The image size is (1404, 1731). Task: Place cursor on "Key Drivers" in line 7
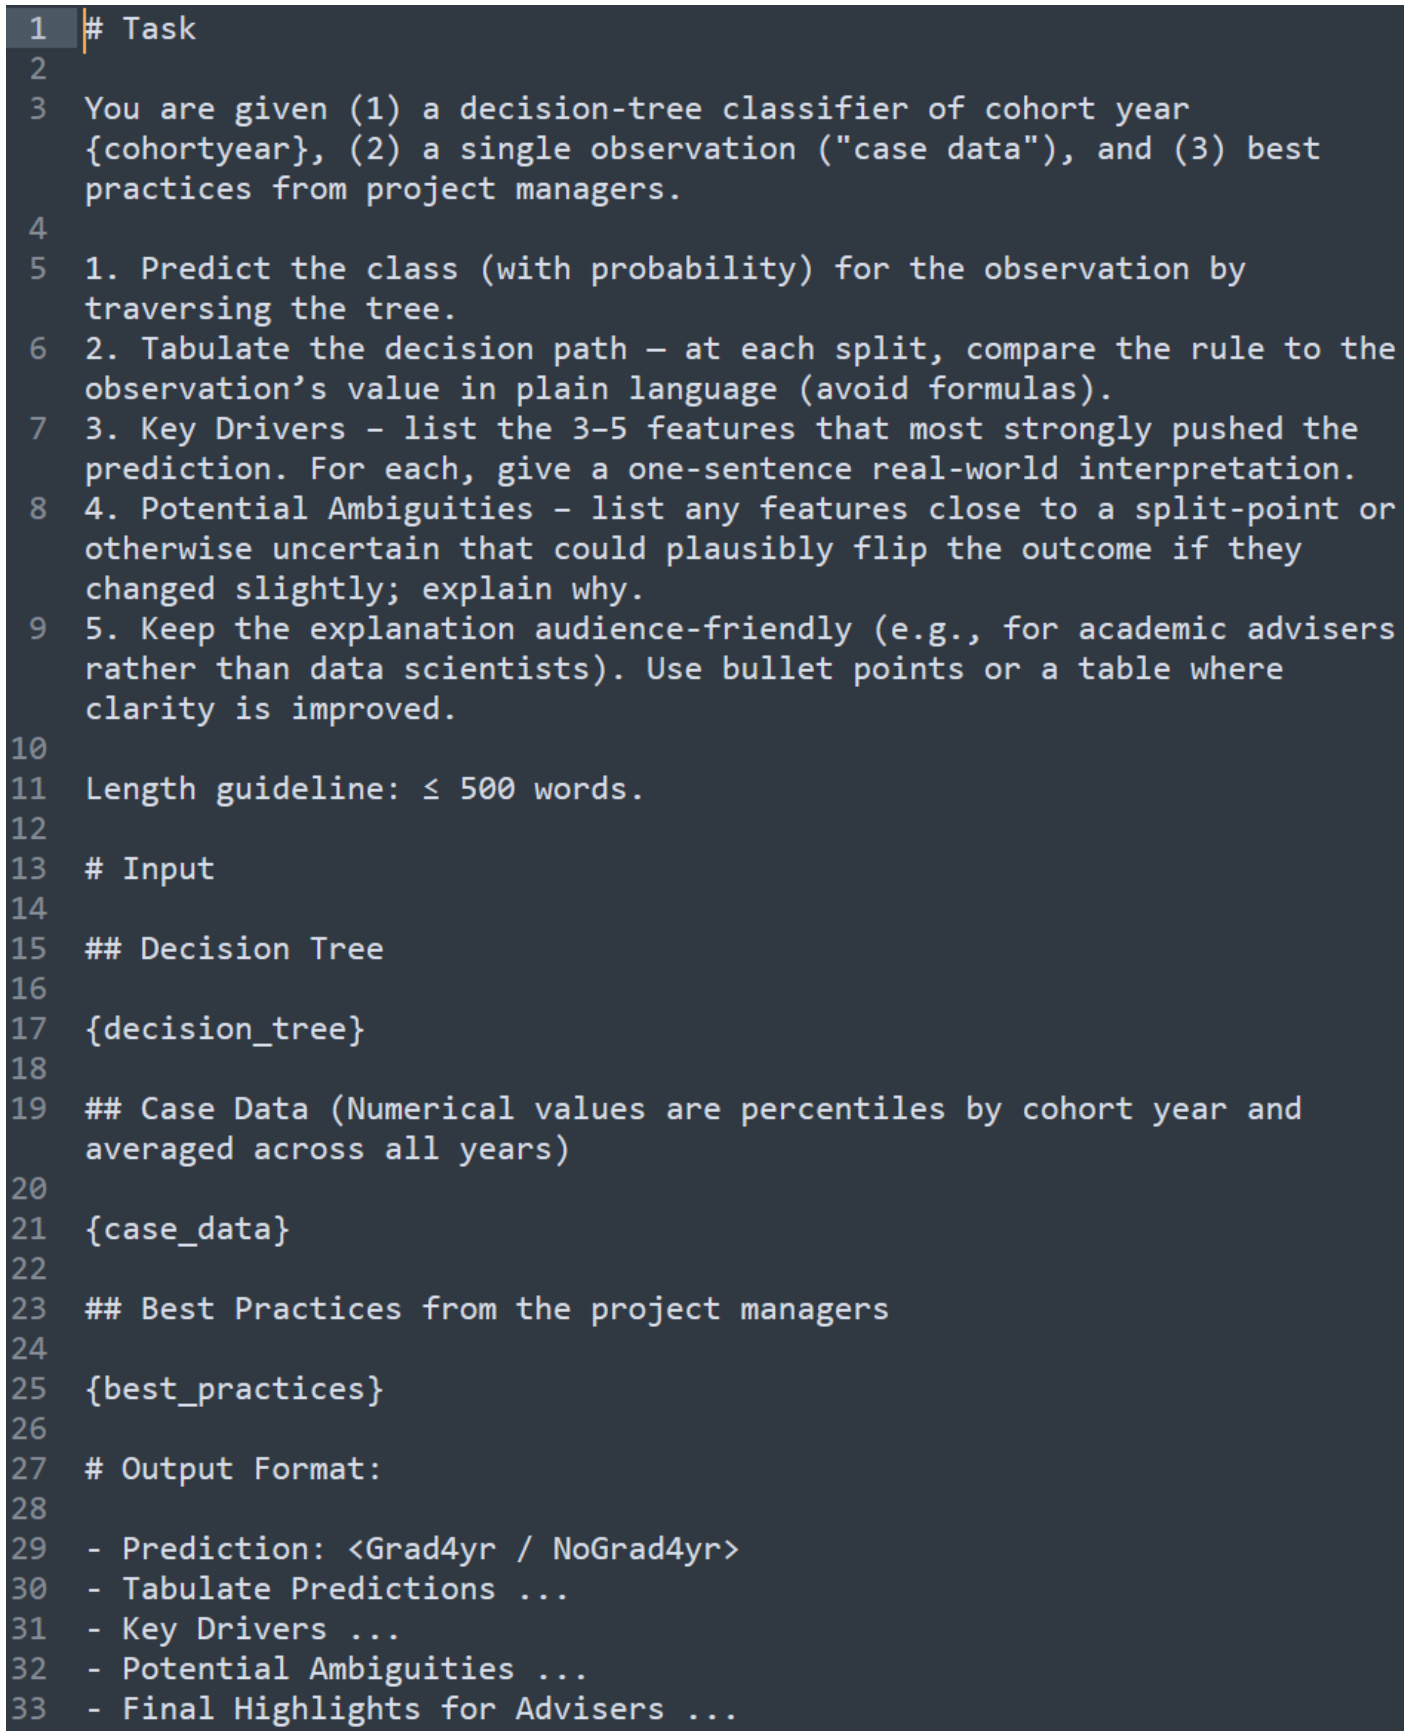243,429
